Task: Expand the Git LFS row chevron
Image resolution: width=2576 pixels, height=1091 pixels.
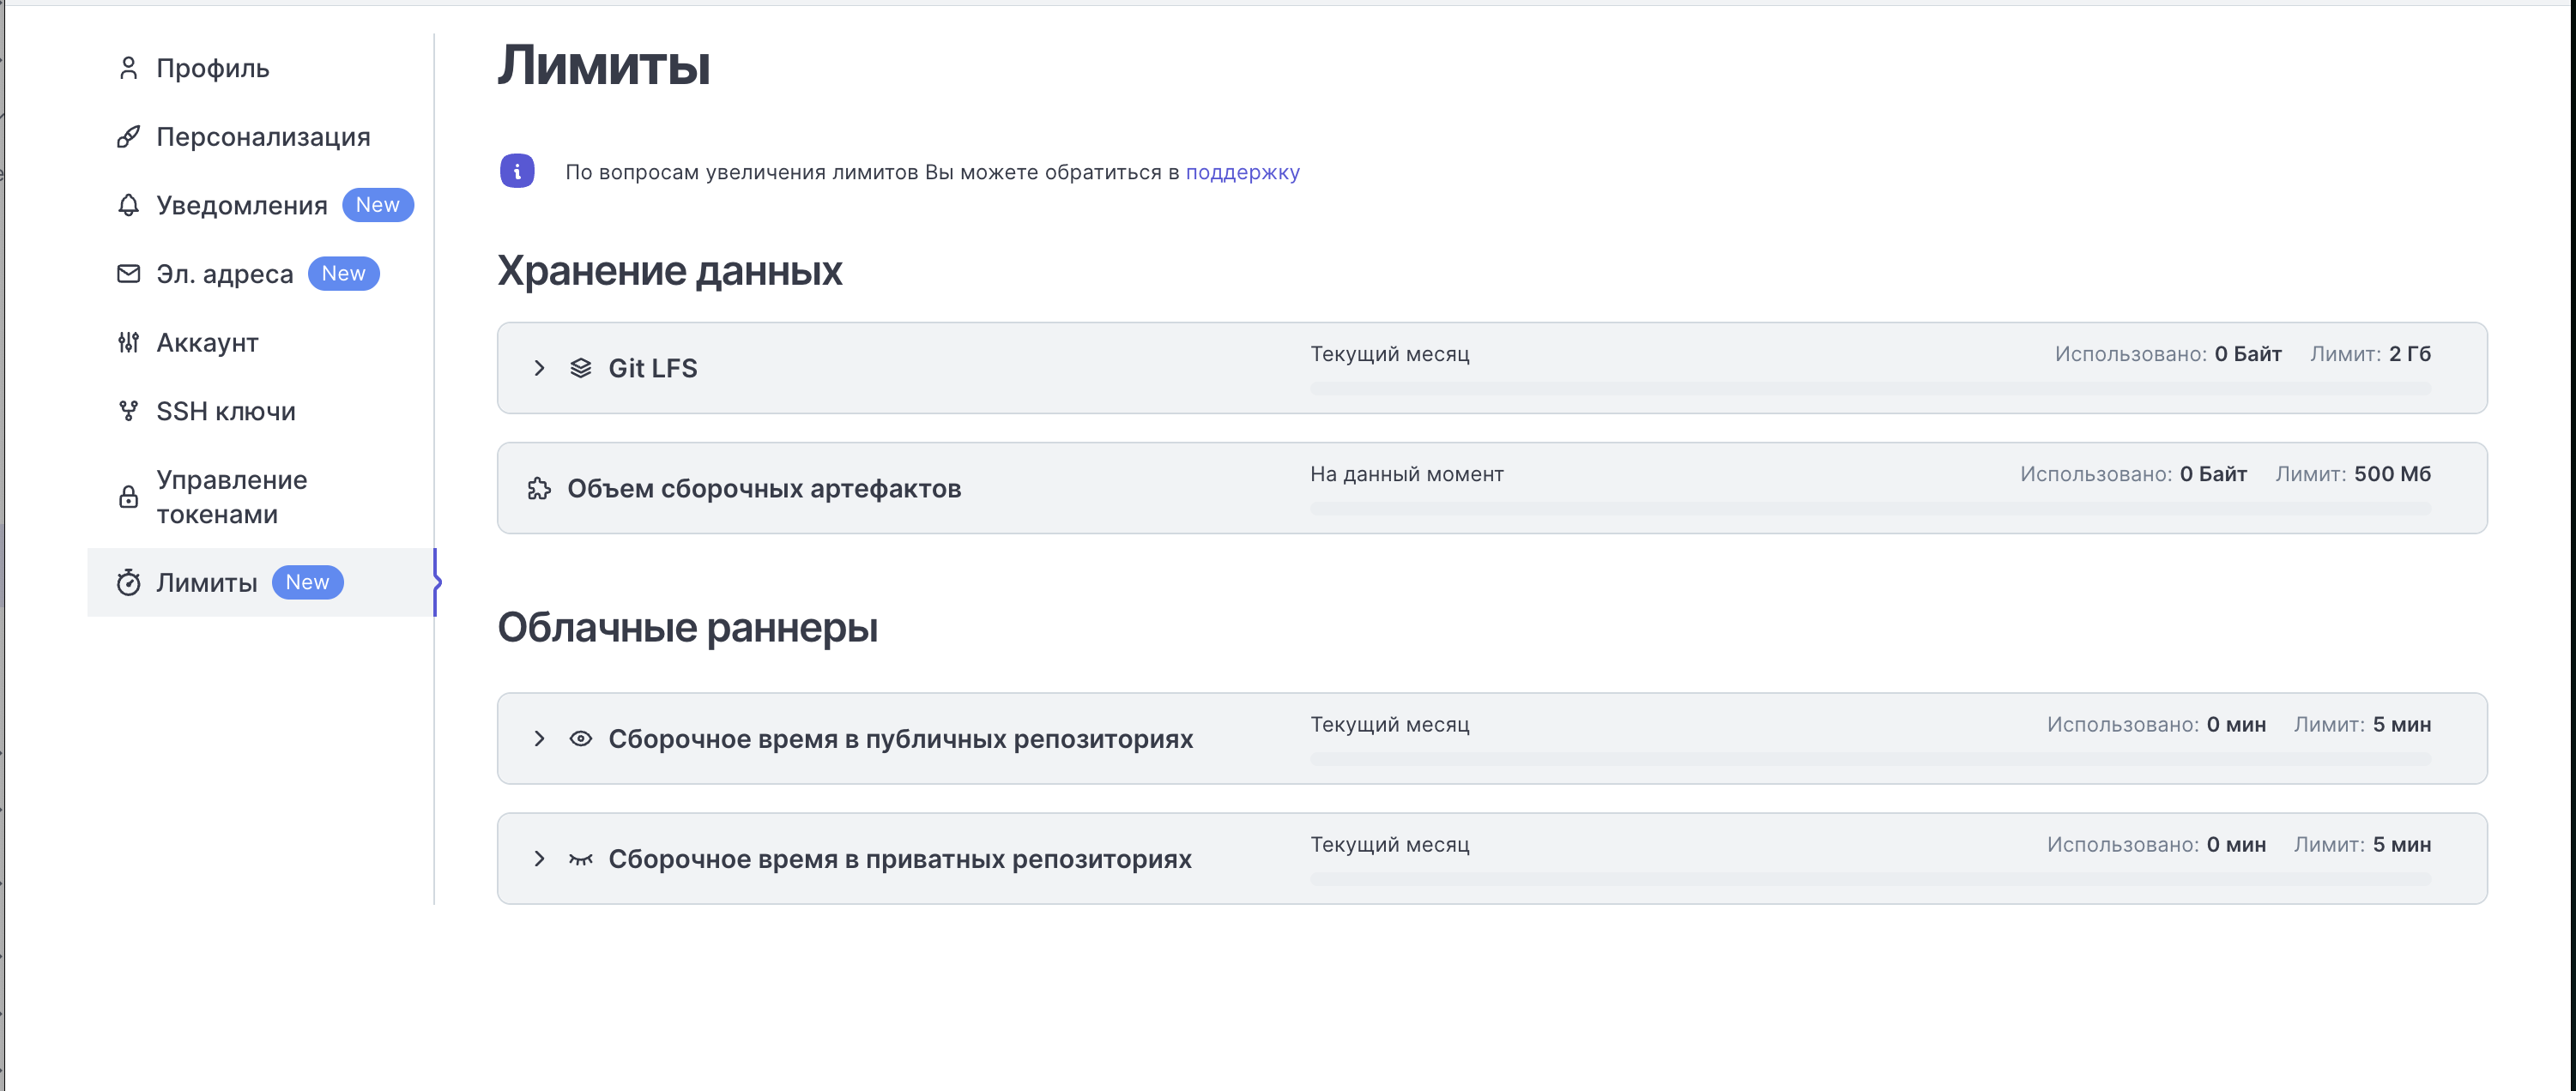Action: coord(539,368)
